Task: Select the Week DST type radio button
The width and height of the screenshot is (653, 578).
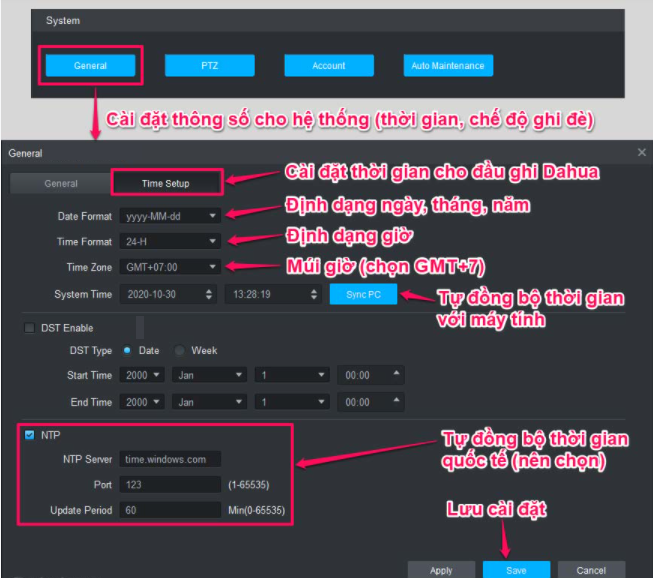Action: 180,350
